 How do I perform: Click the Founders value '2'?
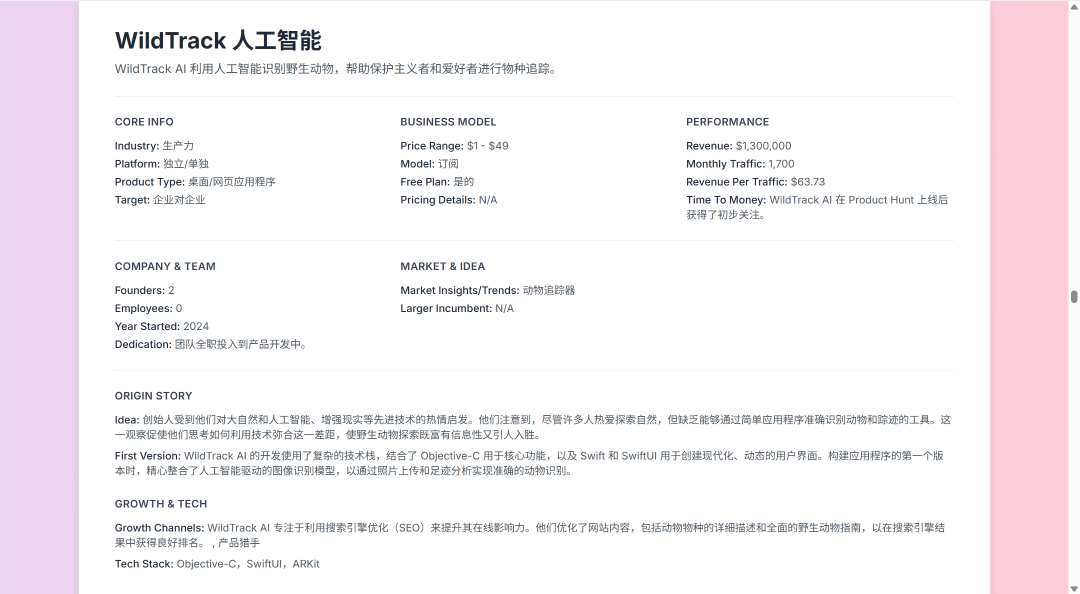172,291
